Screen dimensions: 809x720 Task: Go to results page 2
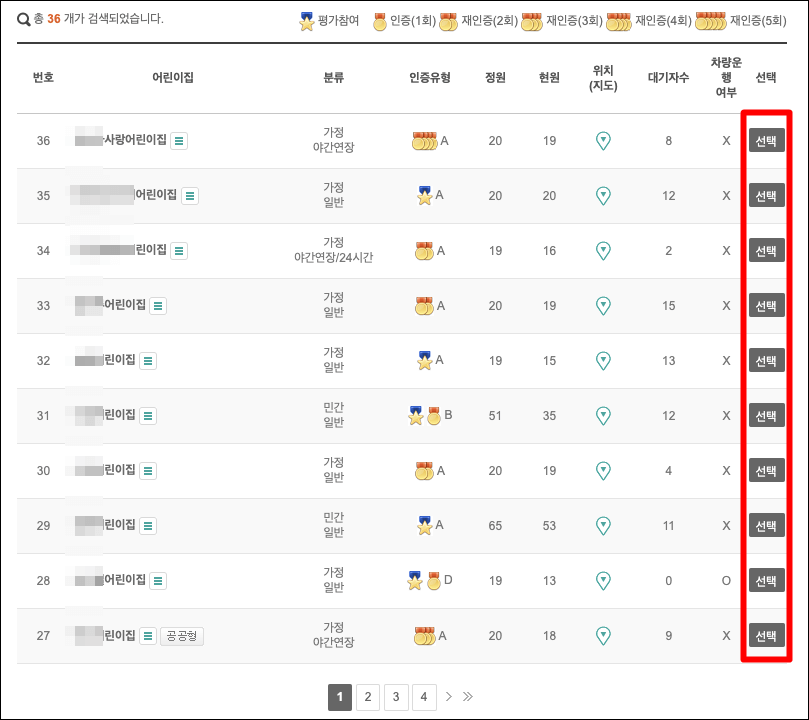(368, 697)
